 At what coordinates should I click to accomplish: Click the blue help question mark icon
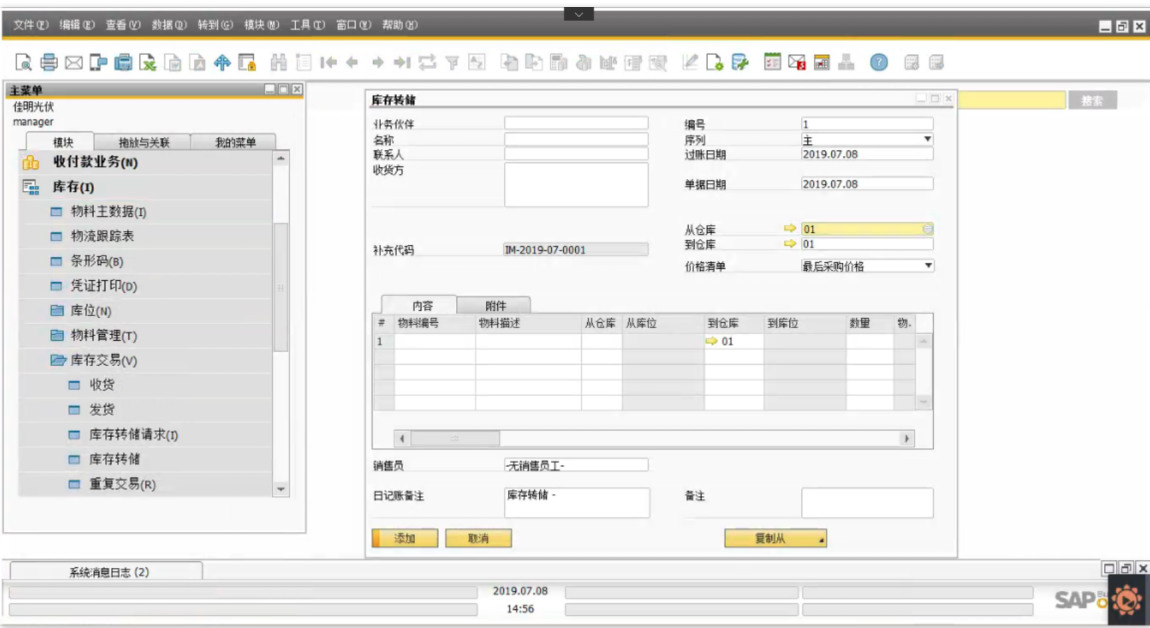coord(879,63)
